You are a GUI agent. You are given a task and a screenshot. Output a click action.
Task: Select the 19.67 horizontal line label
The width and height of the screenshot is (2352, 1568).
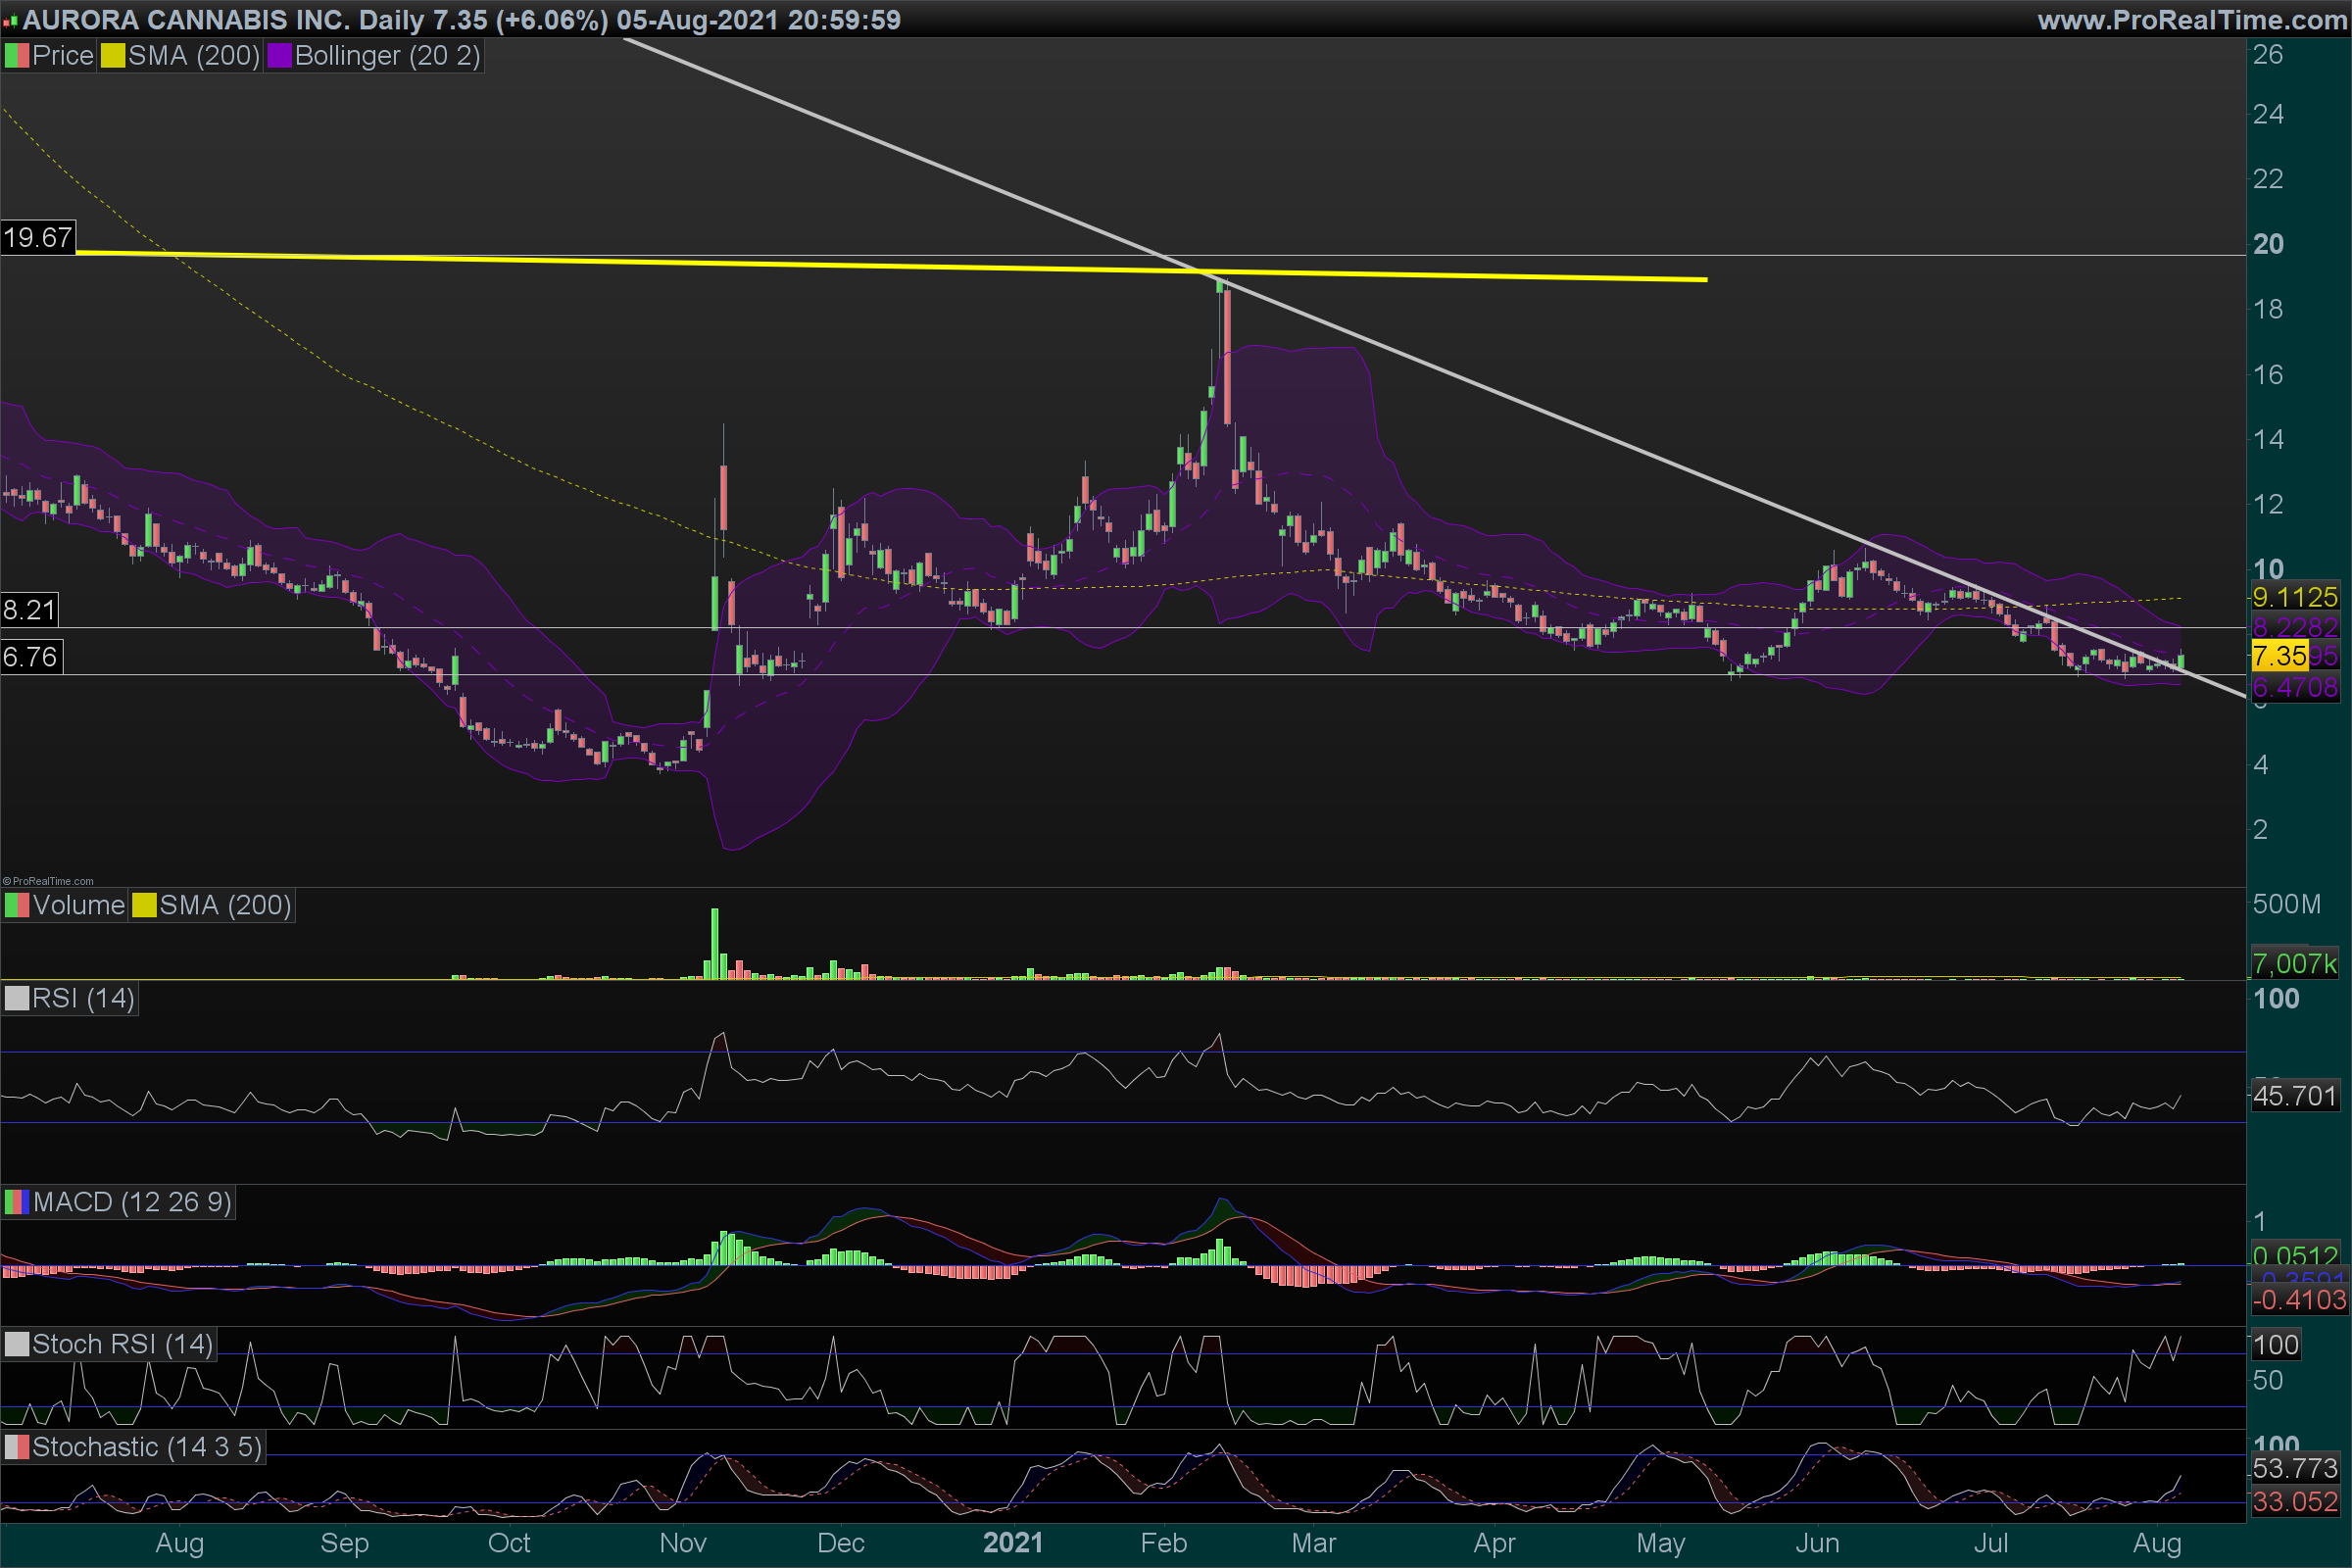pos(38,238)
